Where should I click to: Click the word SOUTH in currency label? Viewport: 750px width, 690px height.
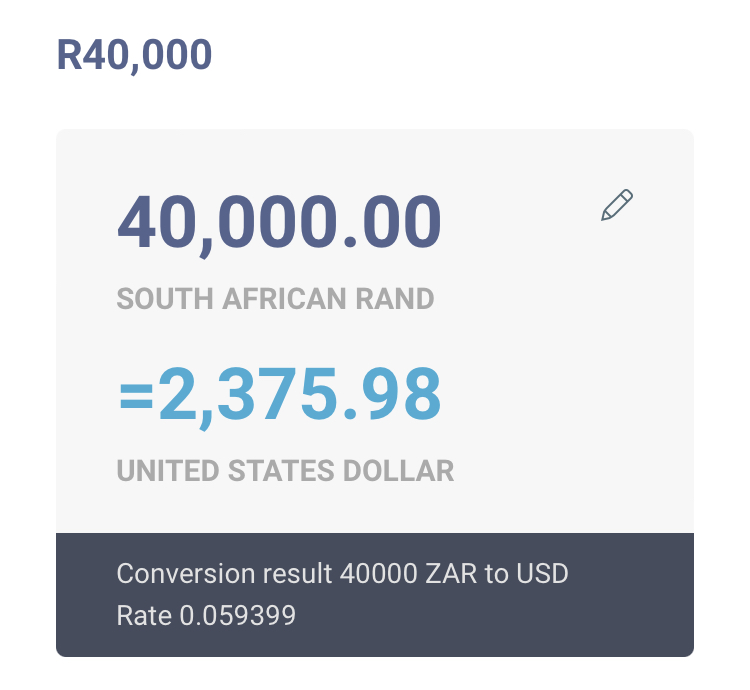[x=165, y=299]
